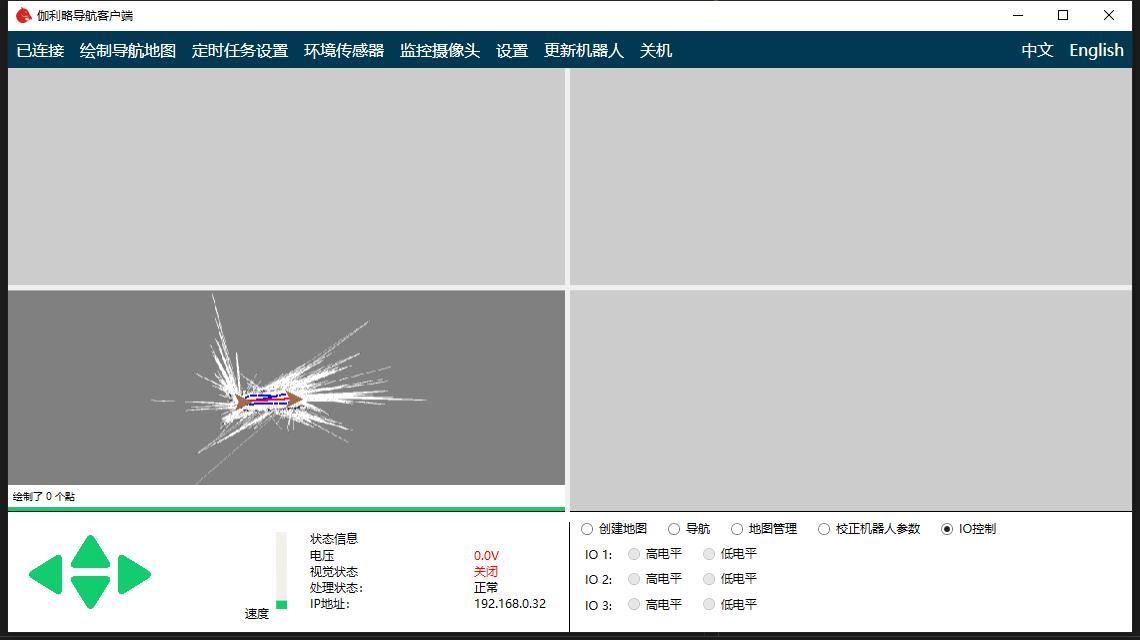
Task: Open the 环境传感器 menu item
Action: tap(344, 51)
